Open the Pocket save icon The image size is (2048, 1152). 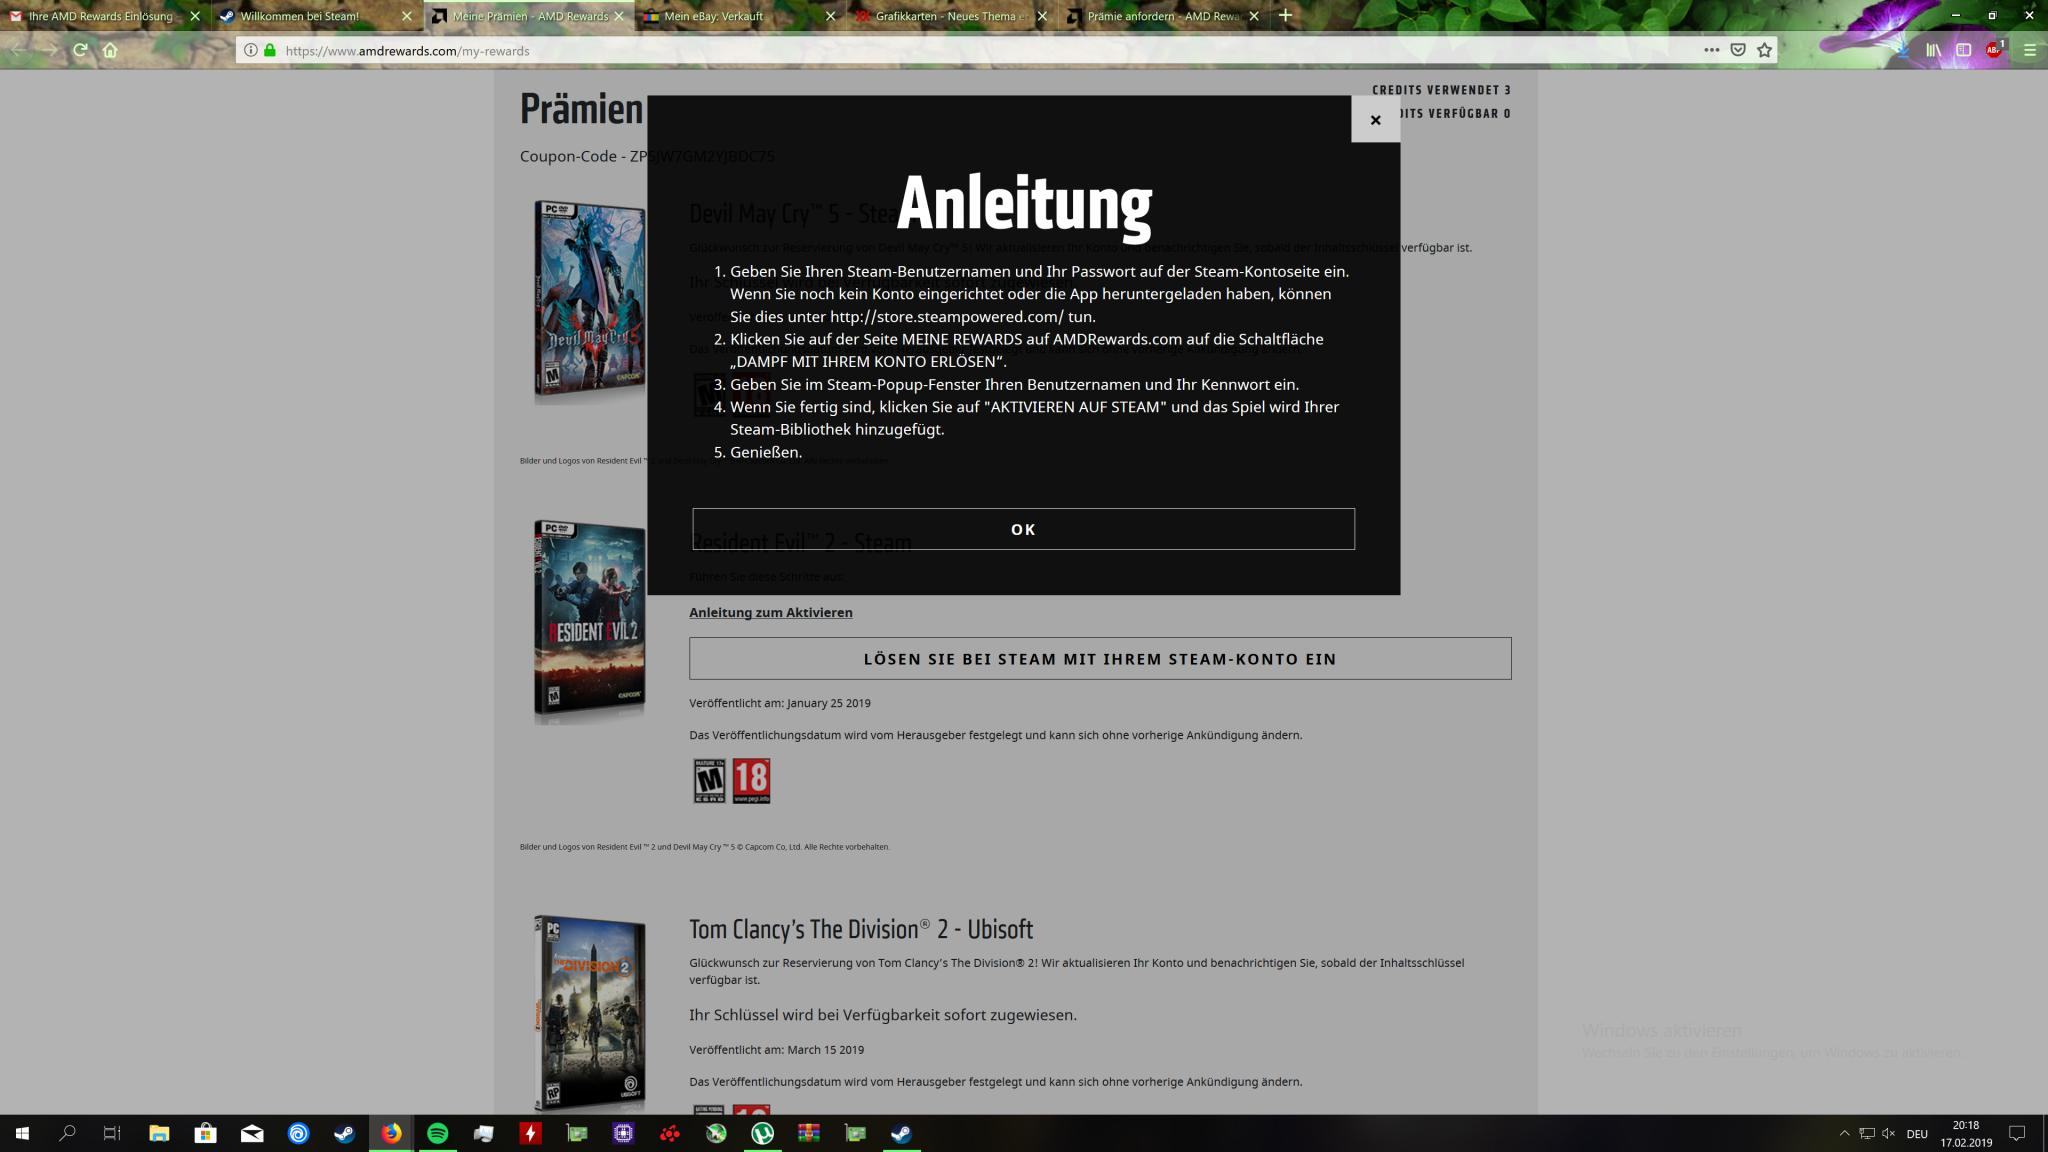[x=1738, y=50]
